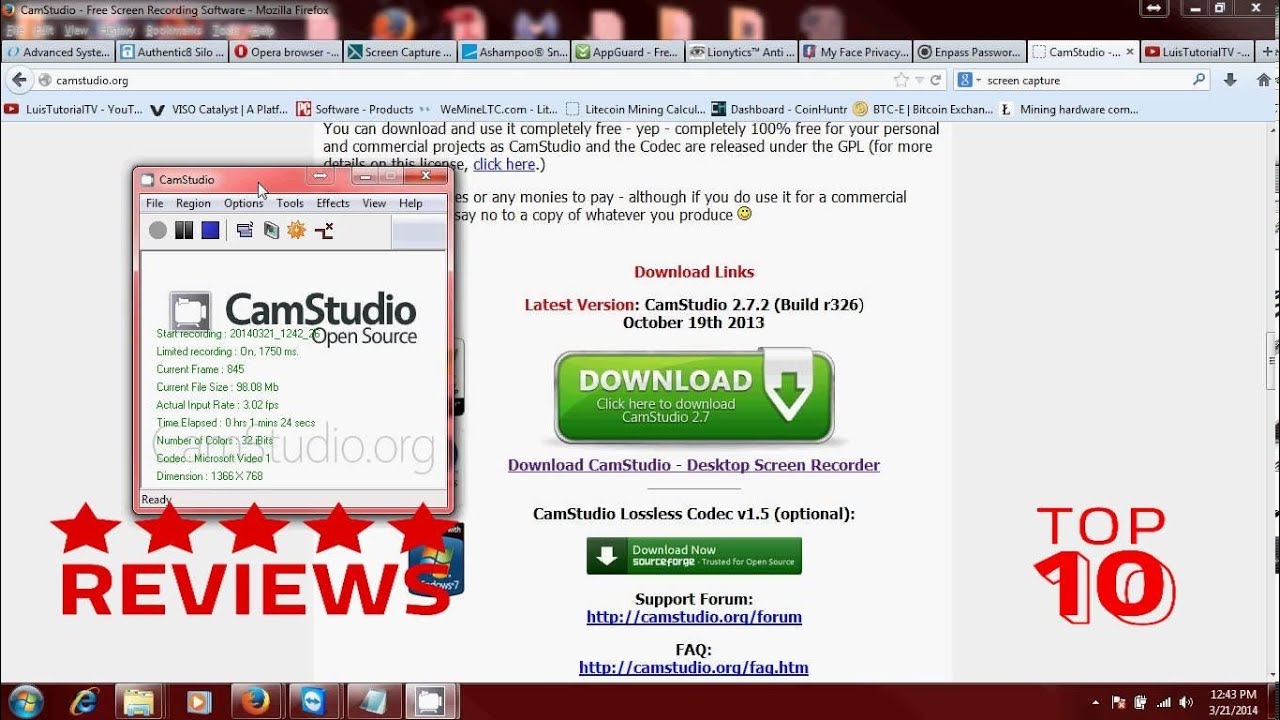Click CamStudio camera icon on taskbar
Image resolution: width=1280 pixels, height=720 pixels.
click(x=431, y=702)
